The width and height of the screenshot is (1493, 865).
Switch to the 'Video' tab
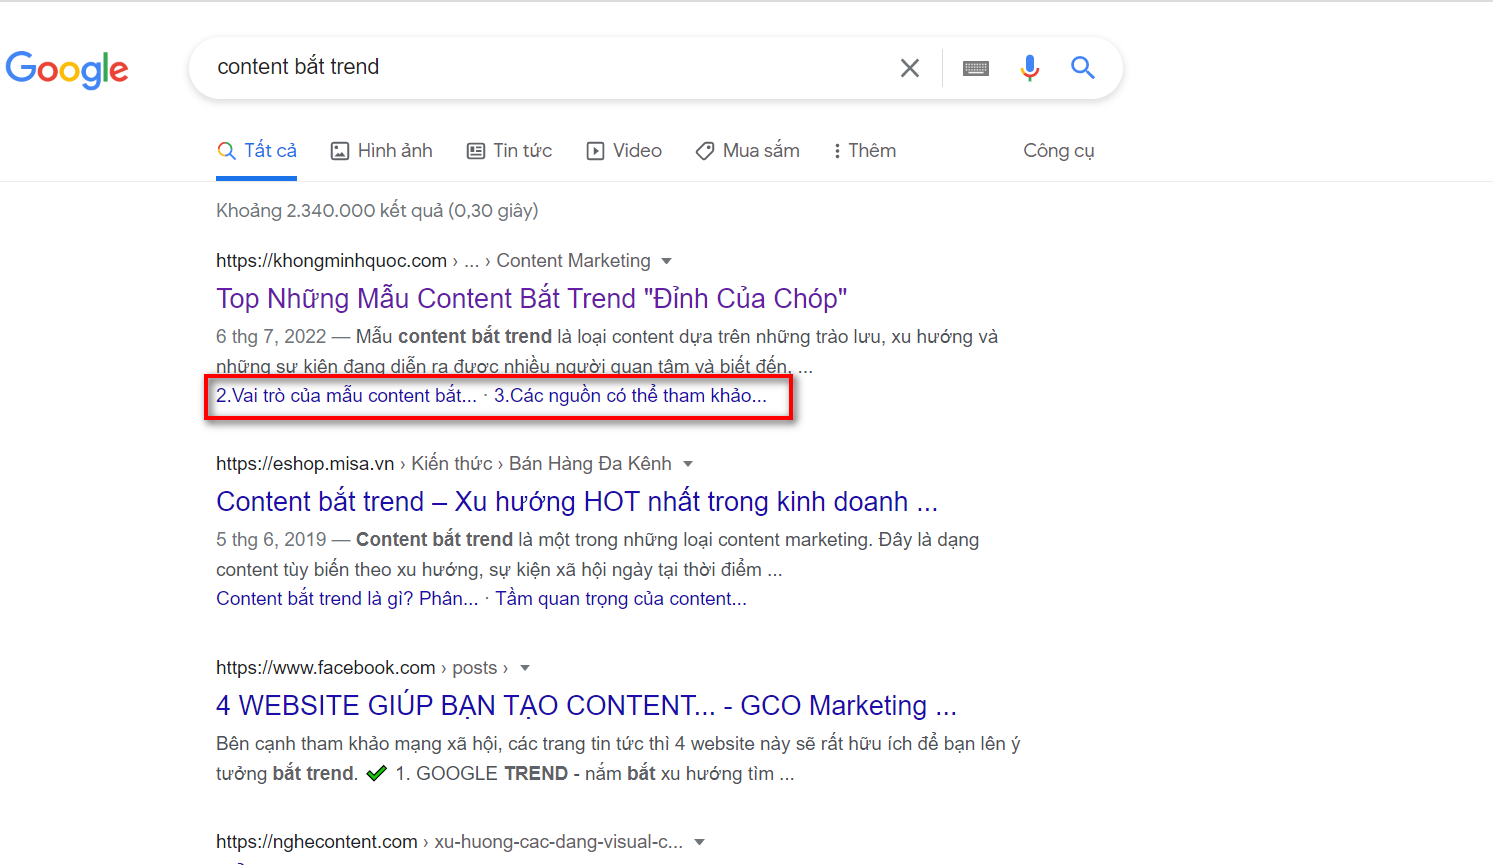(624, 151)
